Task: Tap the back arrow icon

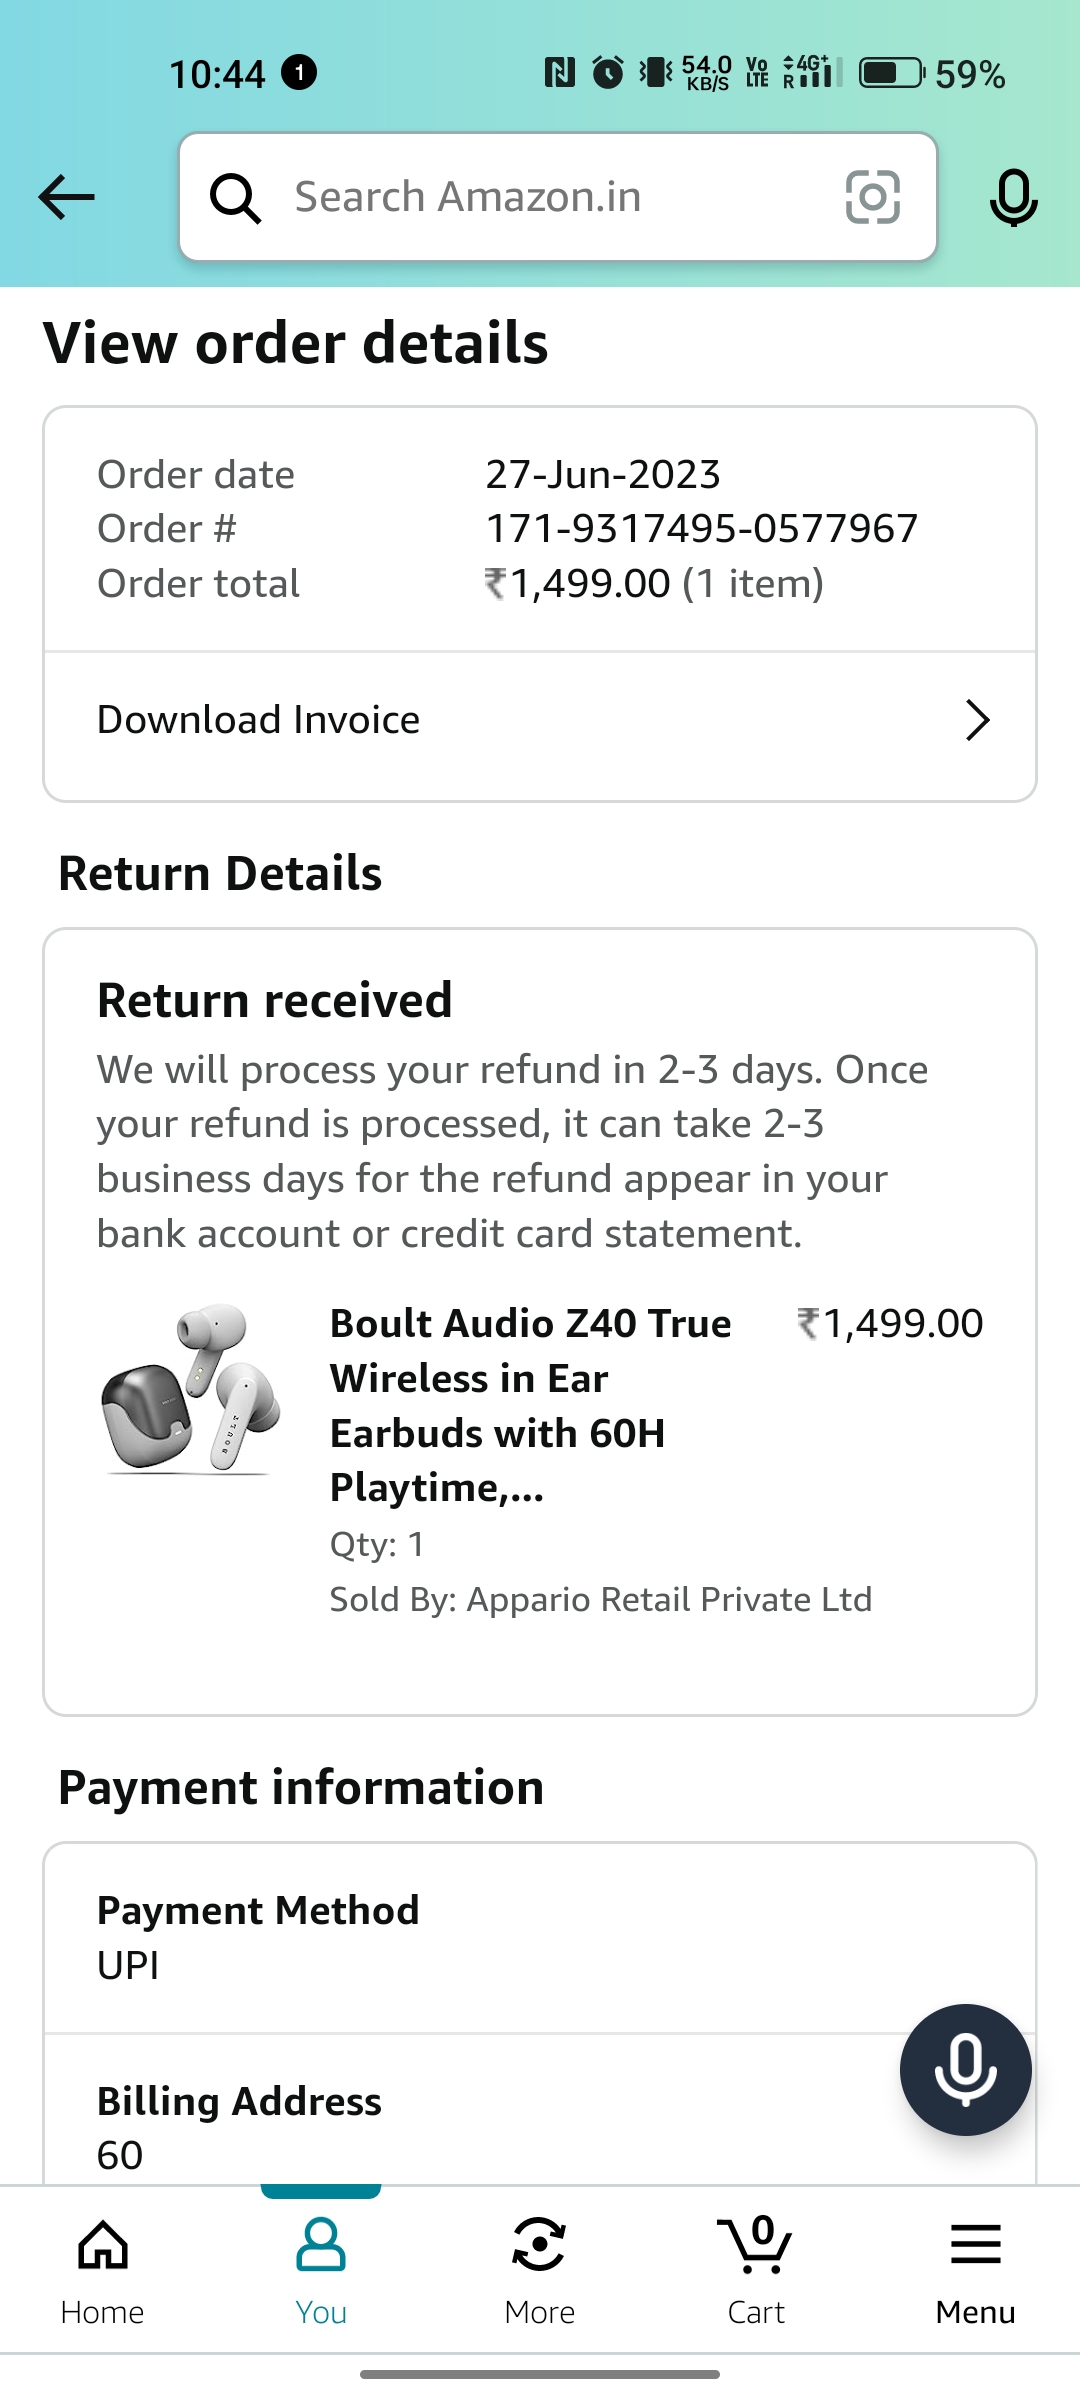Action: (67, 197)
